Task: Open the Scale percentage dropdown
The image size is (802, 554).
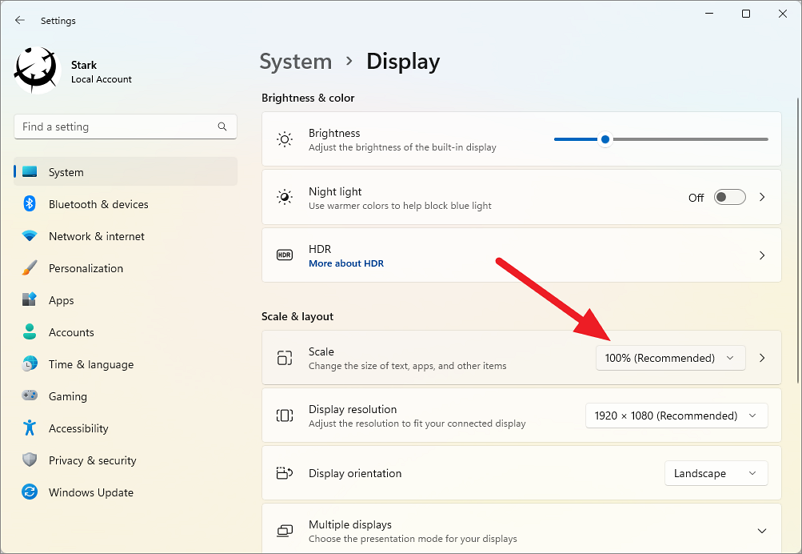Action: click(670, 358)
